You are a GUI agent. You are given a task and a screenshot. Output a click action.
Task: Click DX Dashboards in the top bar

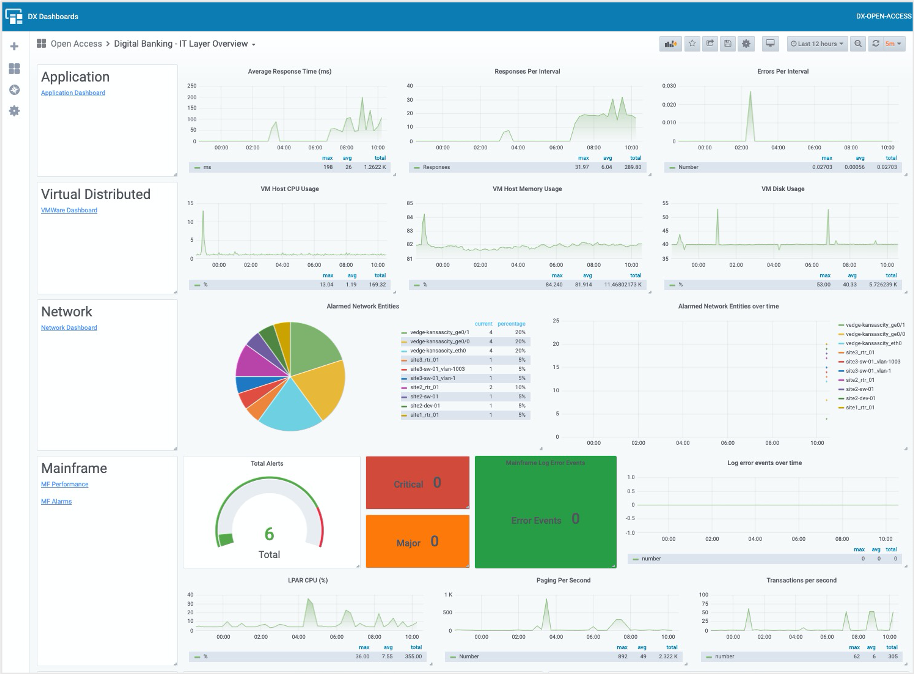tap(55, 15)
